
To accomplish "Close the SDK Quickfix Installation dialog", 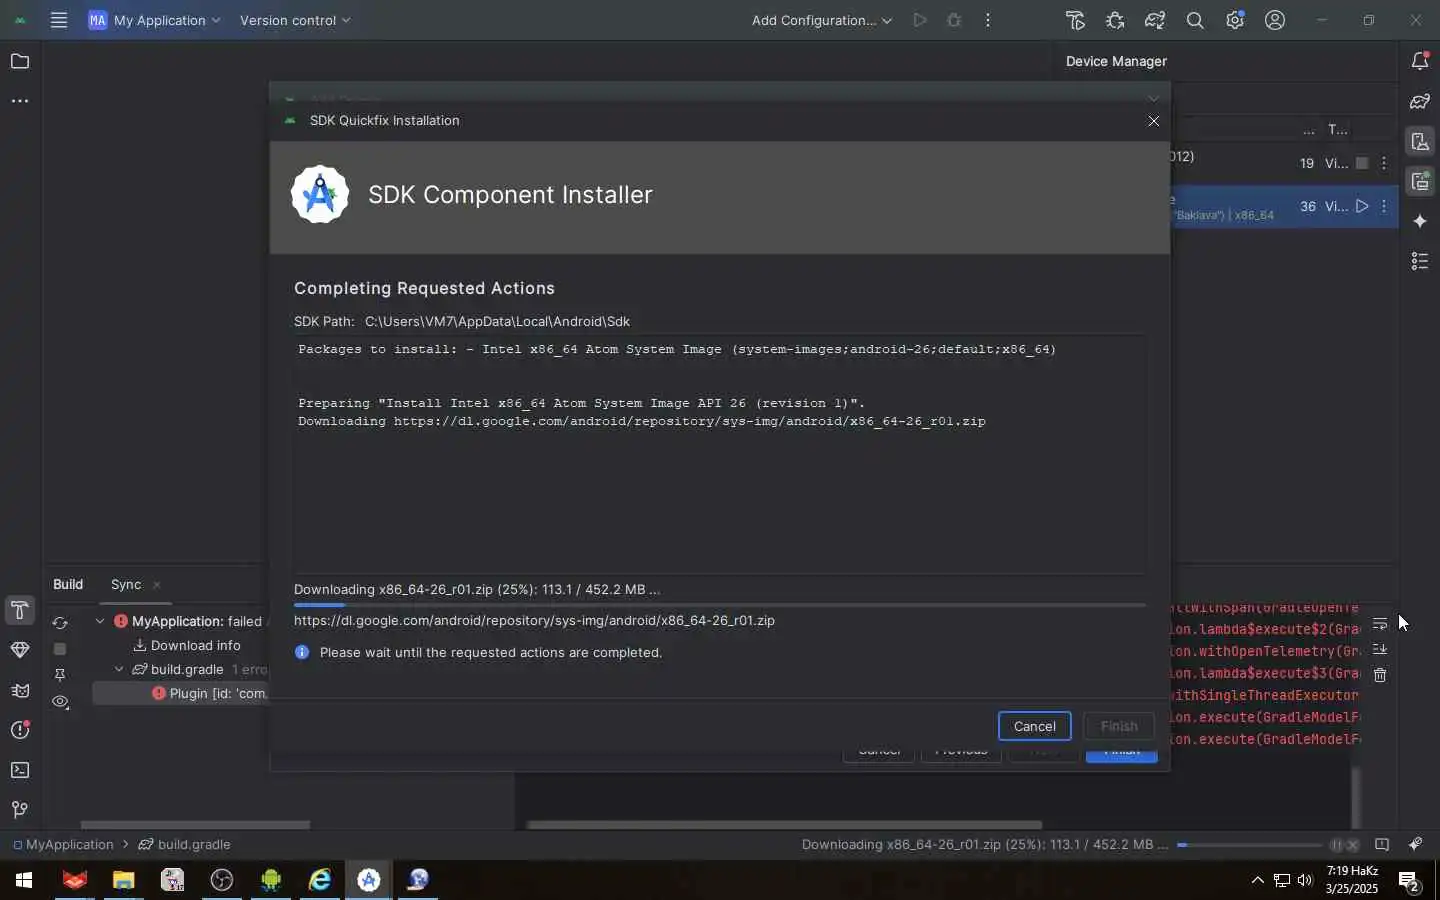I will [x=1154, y=121].
